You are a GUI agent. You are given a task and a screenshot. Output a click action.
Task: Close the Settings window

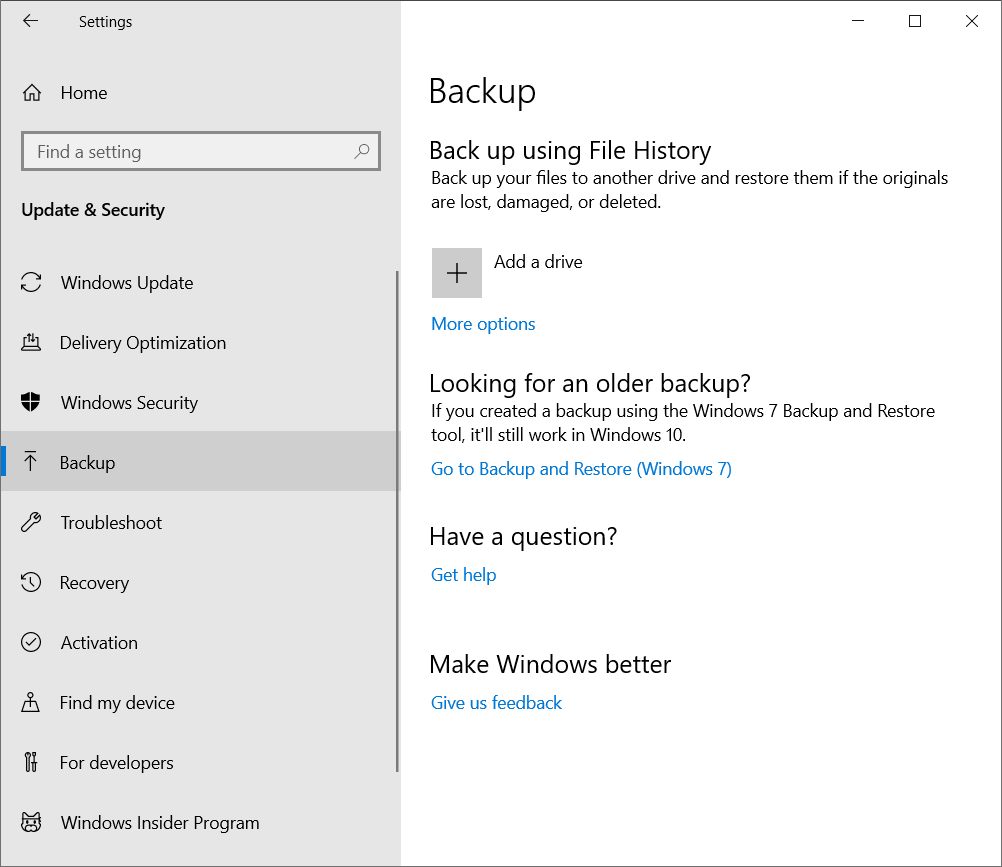pos(972,21)
